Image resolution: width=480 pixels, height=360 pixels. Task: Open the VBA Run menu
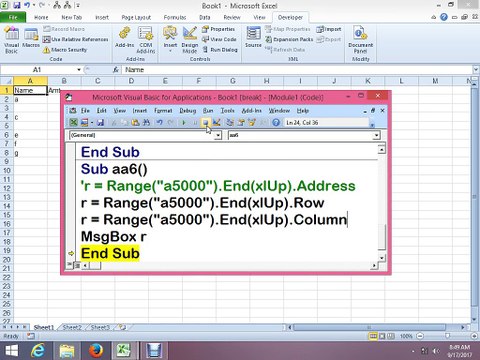click(x=208, y=111)
